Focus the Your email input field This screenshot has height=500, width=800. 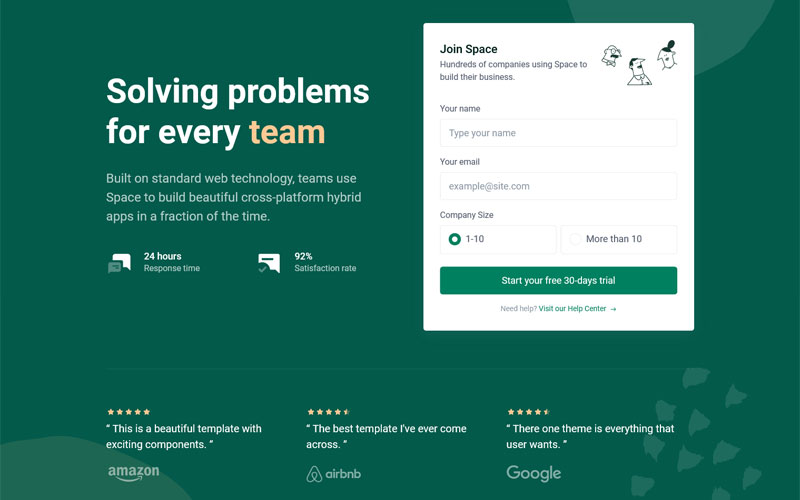(x=558, y=186)
